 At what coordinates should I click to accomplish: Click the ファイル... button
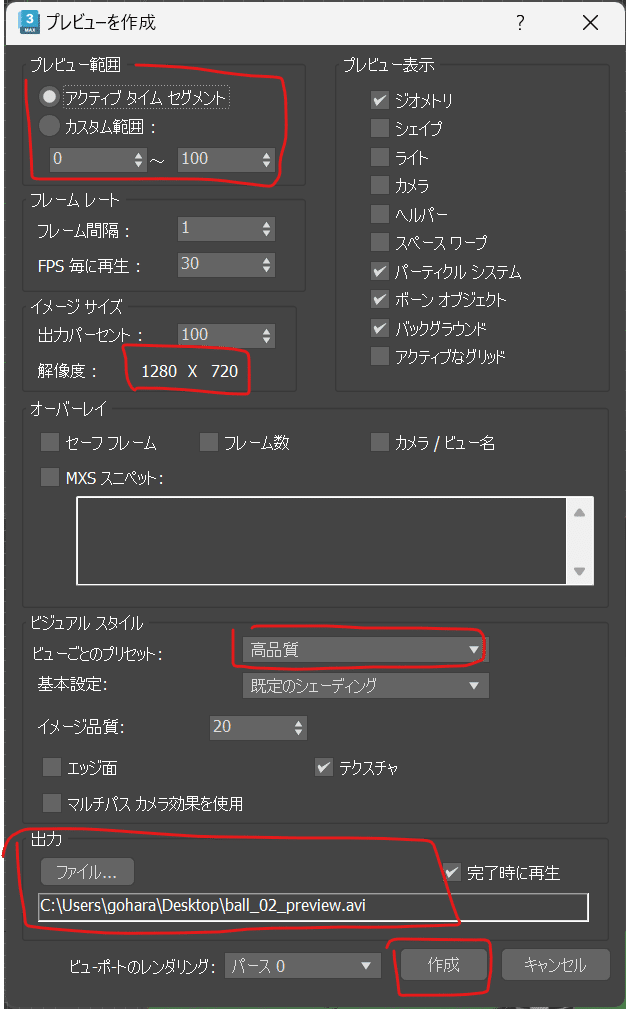point(87,872)
